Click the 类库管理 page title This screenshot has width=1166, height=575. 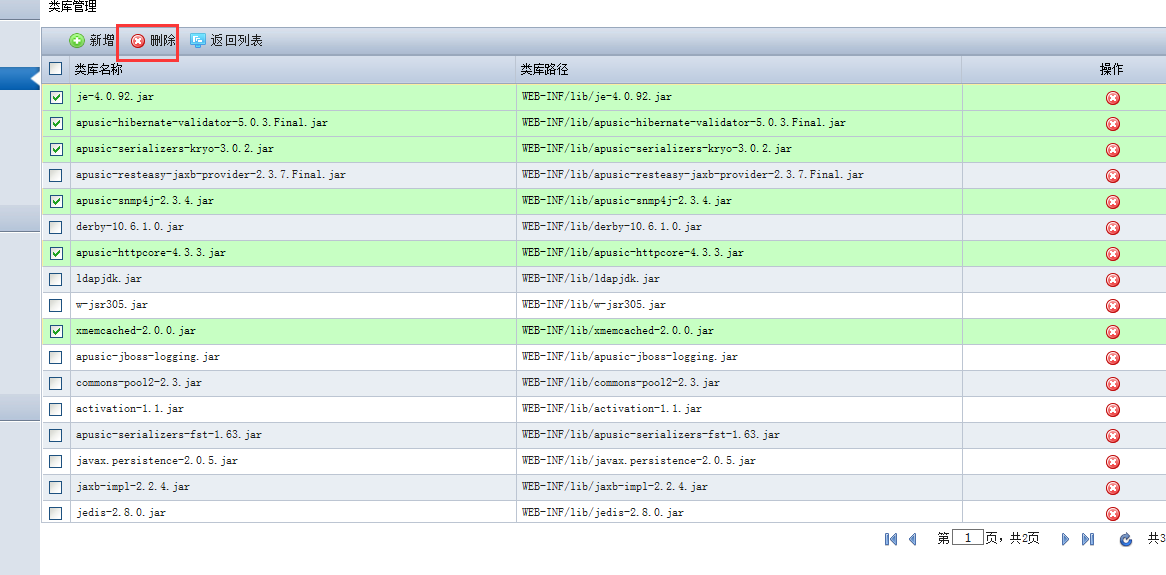click(72, 7)
